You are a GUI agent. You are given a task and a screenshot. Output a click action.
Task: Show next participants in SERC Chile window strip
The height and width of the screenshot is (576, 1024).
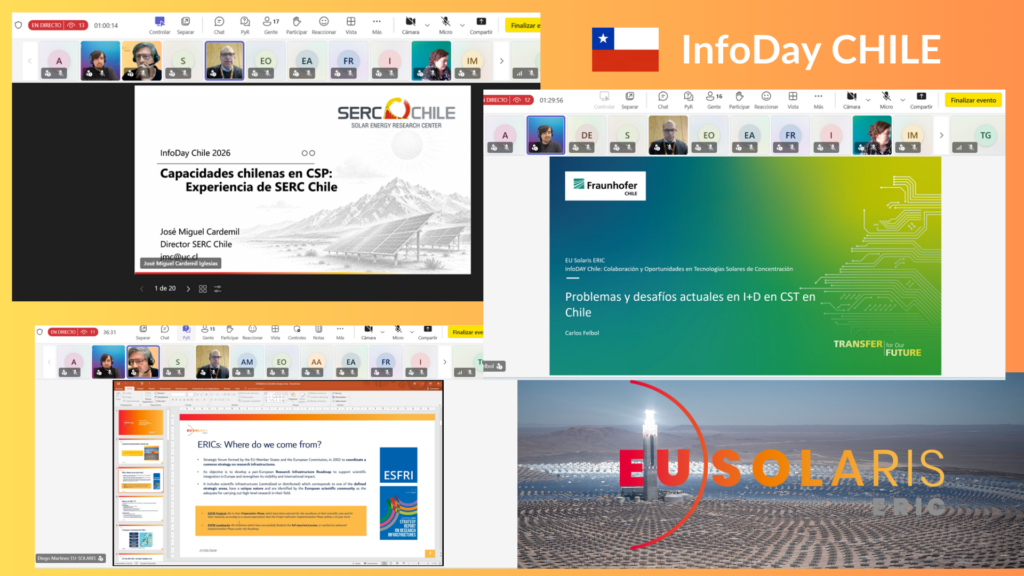[502, 61]
